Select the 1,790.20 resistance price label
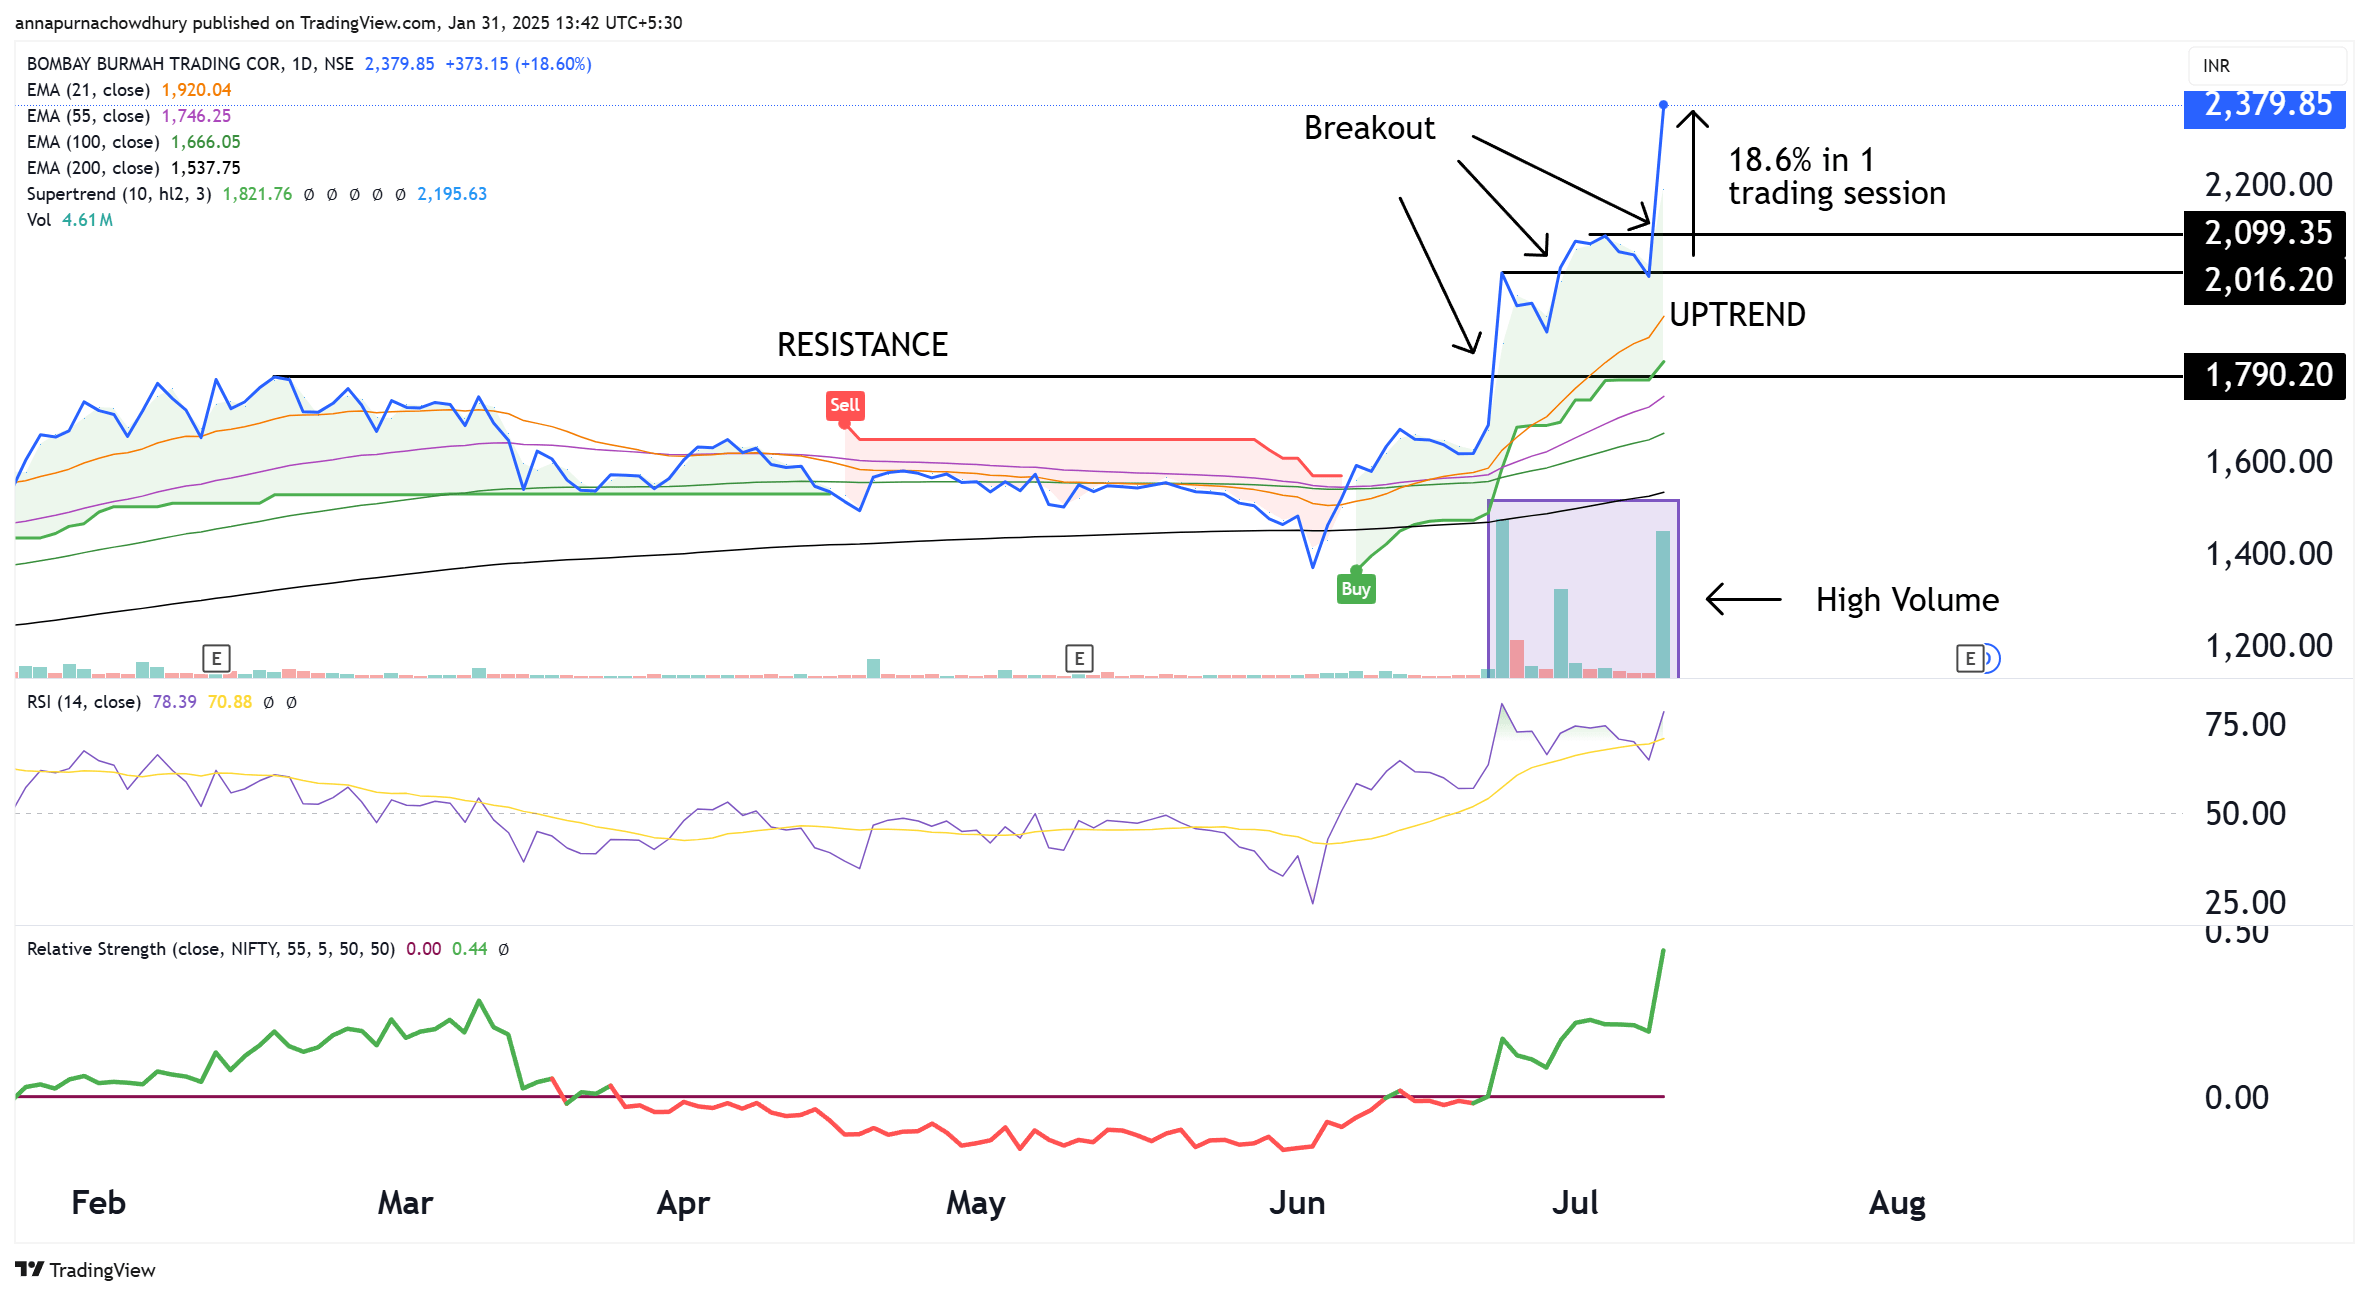 2265,375
